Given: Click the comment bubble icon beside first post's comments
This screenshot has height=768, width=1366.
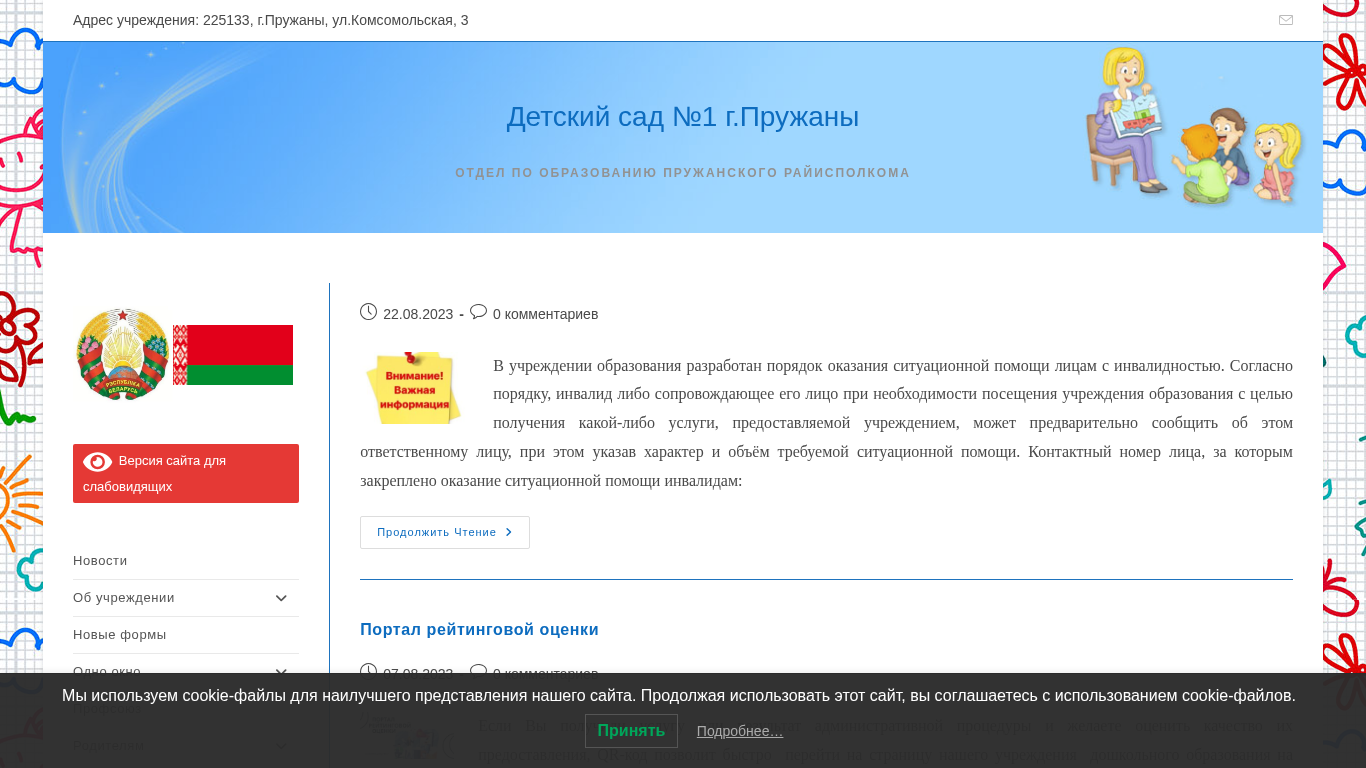Looking at the screenshot, I should [x=478, y=312].
